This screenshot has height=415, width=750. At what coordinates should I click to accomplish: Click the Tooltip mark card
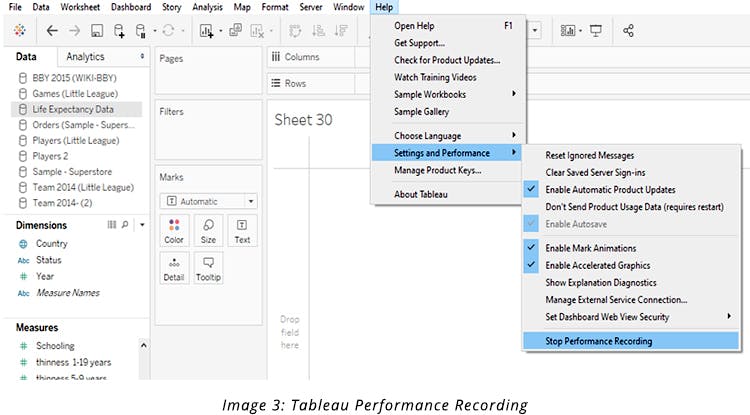click(208, 268)
